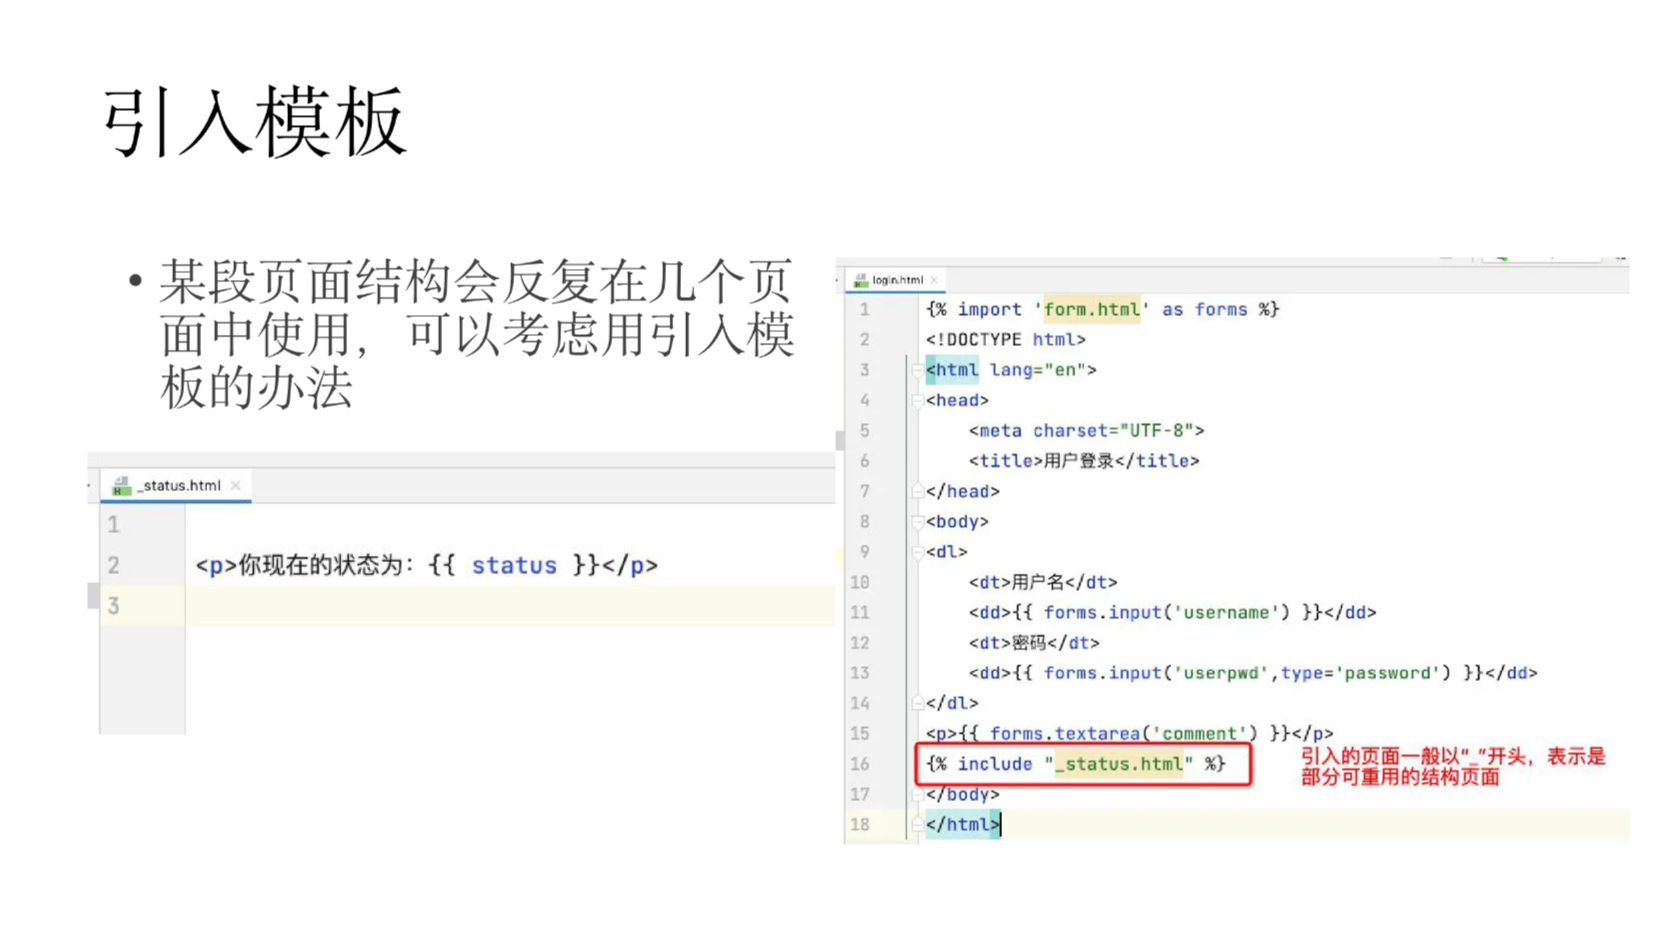Click the closing body fold marker on line 17
Image resolution: width=1678 pixels, height=935 pixels.
tap(917, 794)
